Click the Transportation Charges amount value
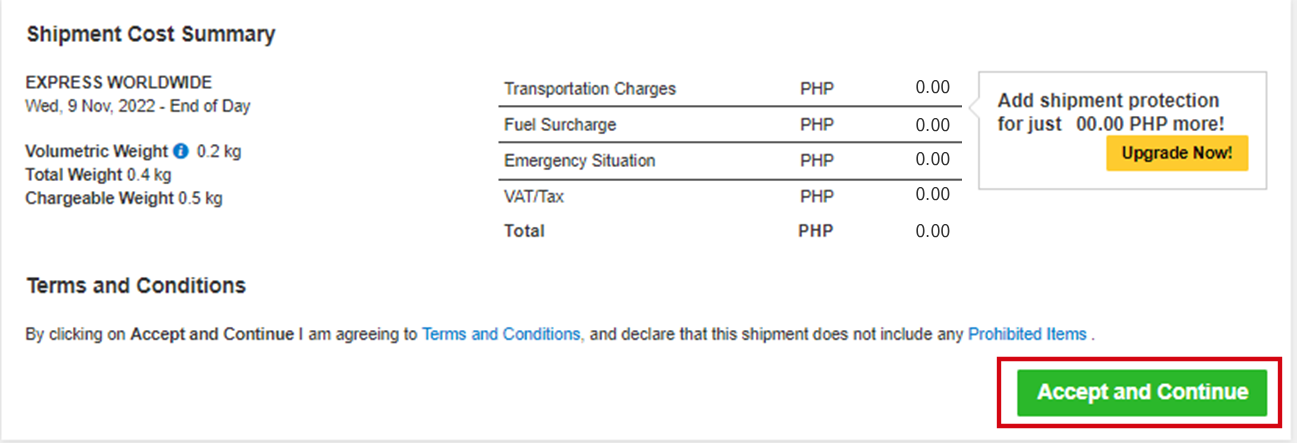Screen dimensions: 1297x443 pos(932,87)
